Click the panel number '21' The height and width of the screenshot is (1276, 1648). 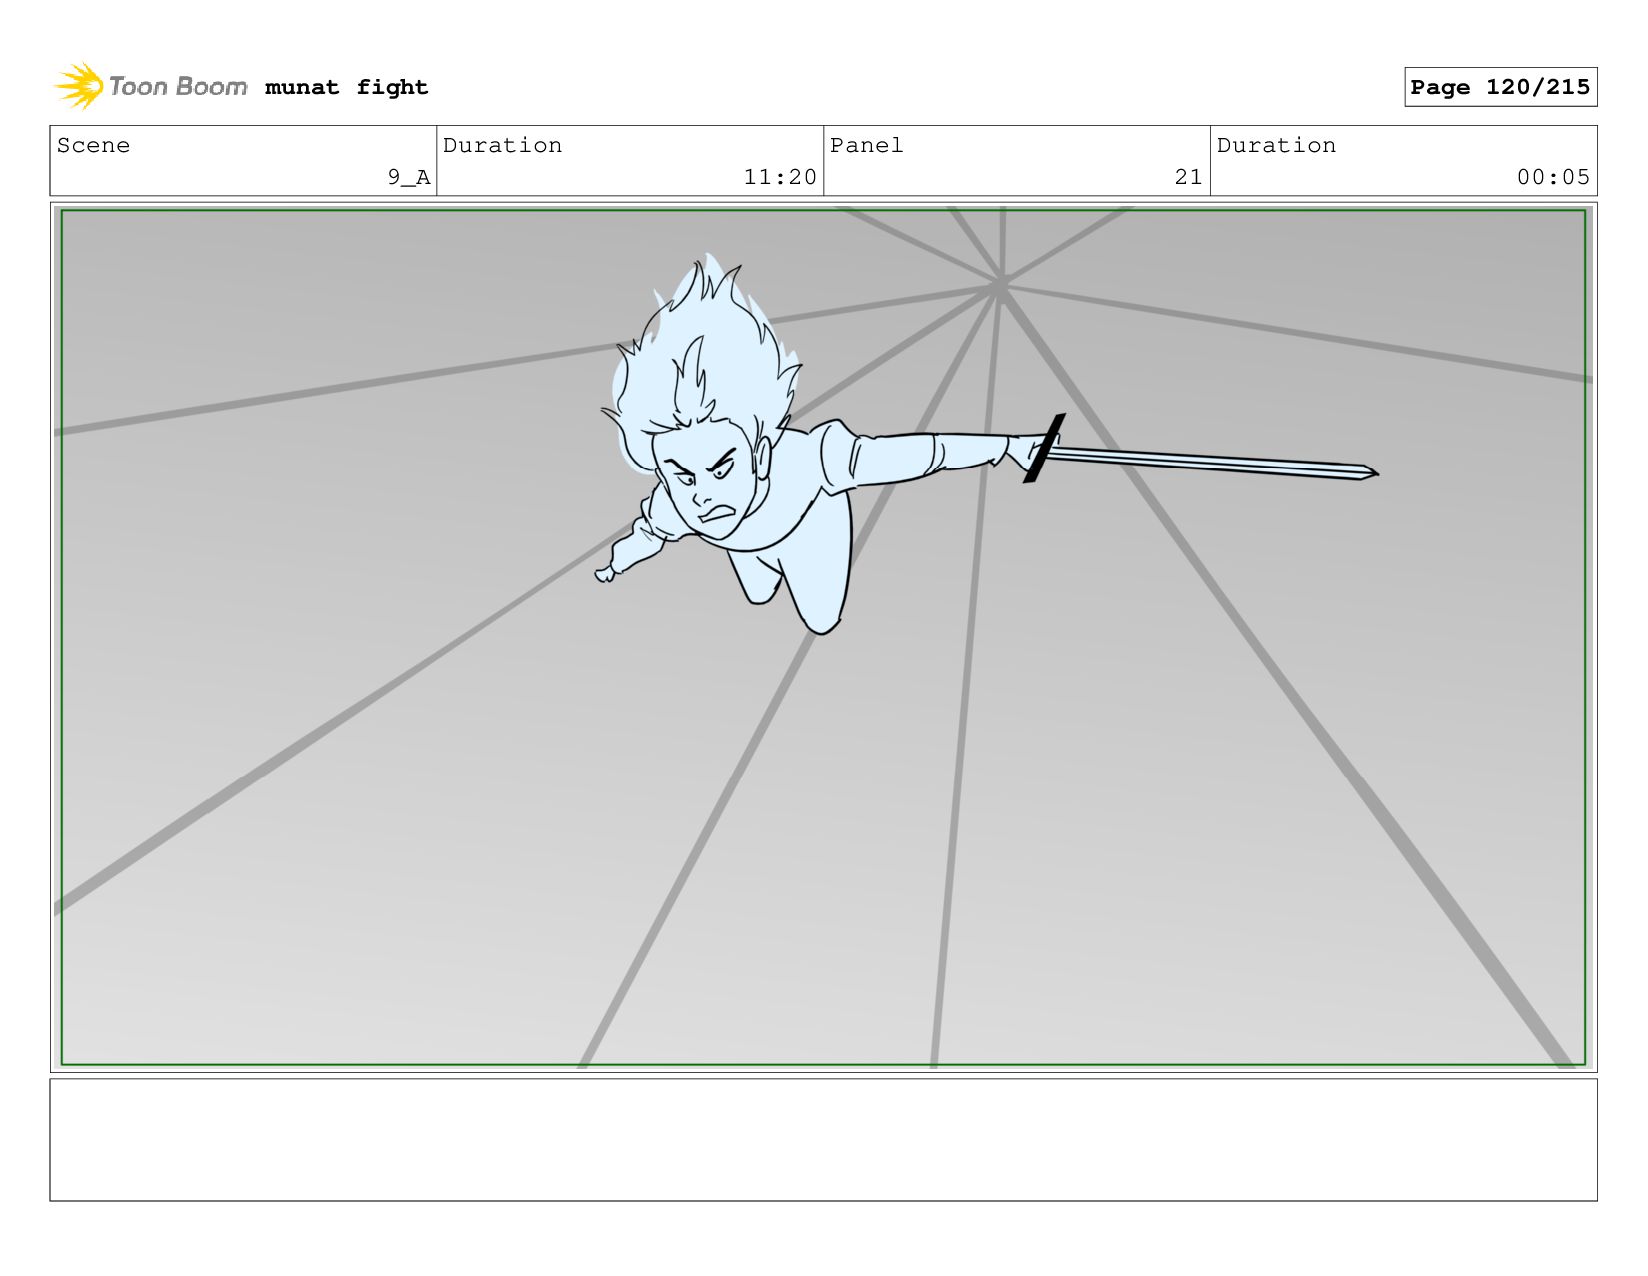[x=1188, y=177]
